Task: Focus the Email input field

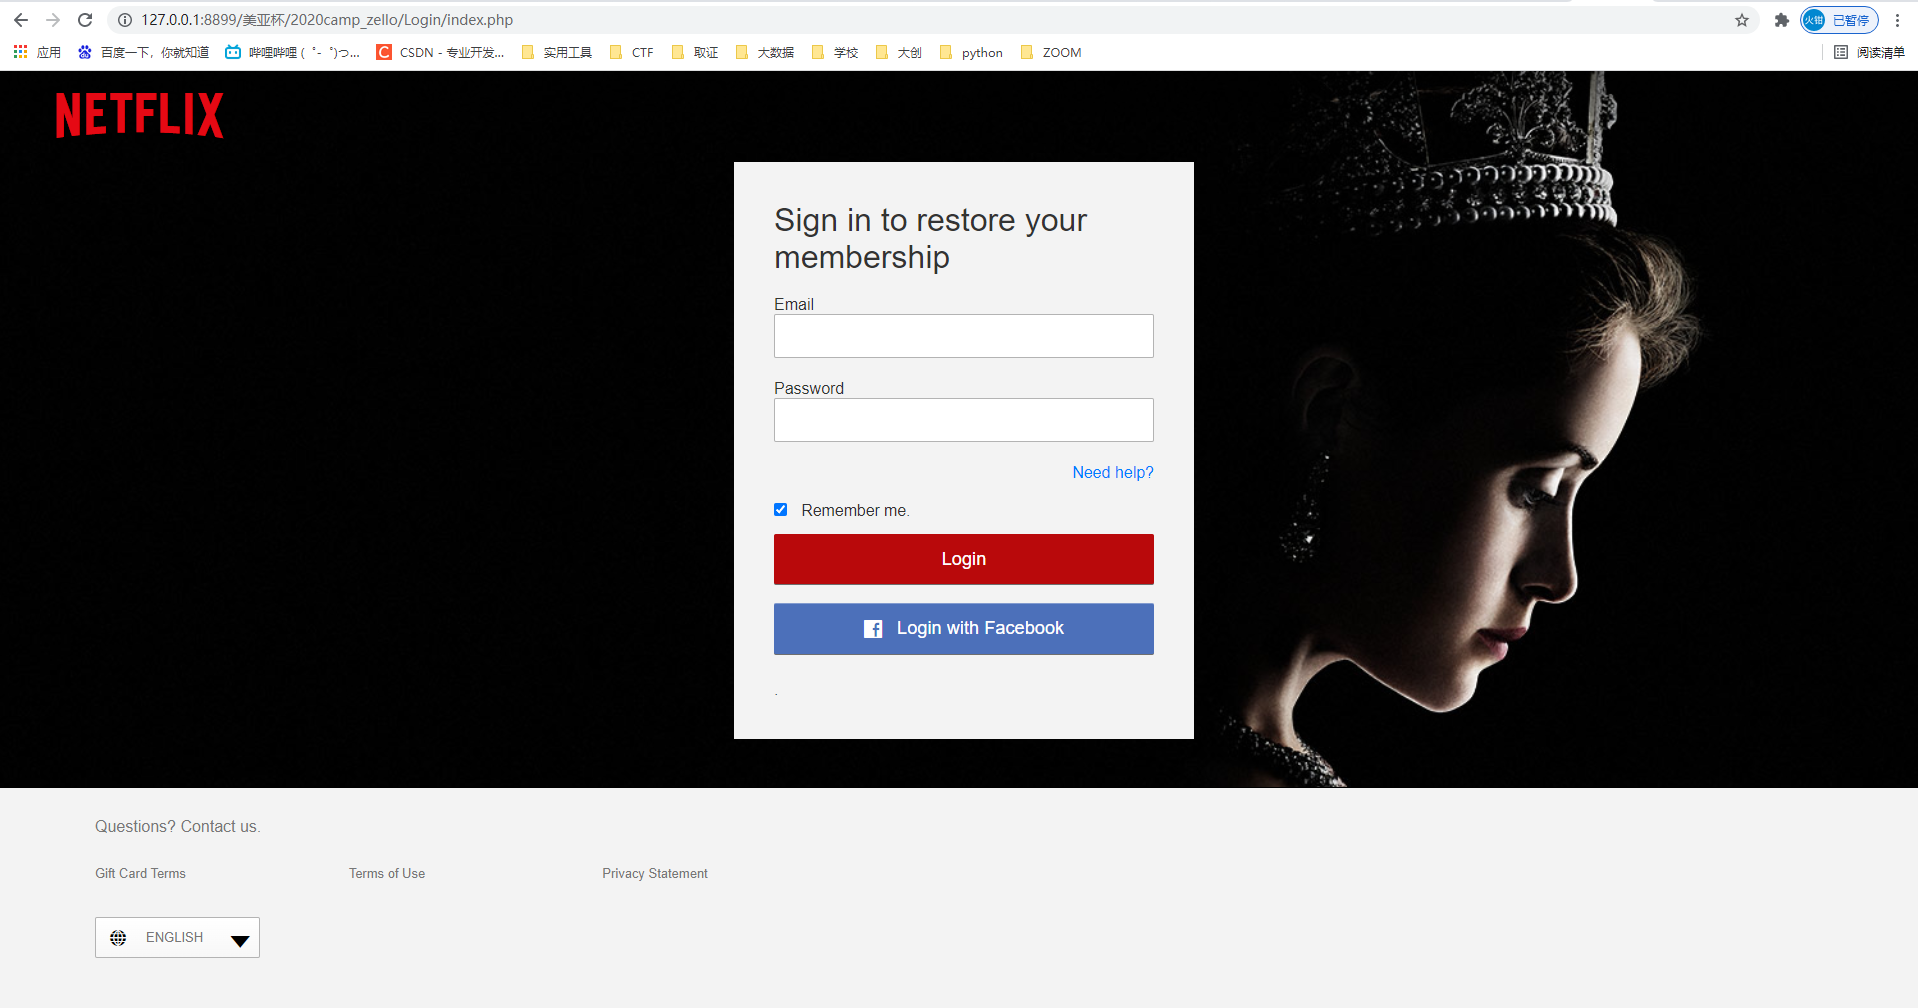Action: [x=963, y=336]
